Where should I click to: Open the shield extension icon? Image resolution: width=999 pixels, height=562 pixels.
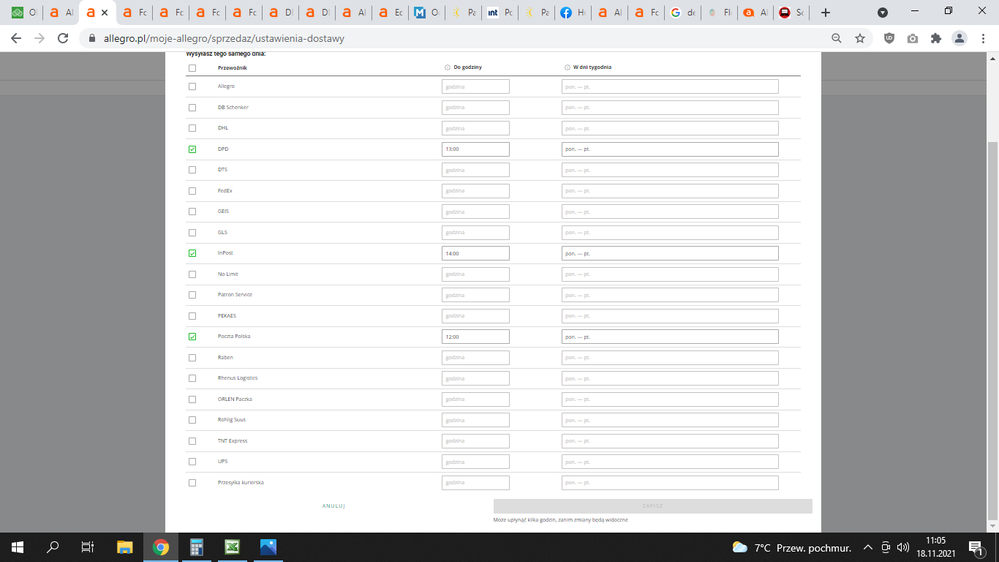pyautogui.click(x=889, y=38)
